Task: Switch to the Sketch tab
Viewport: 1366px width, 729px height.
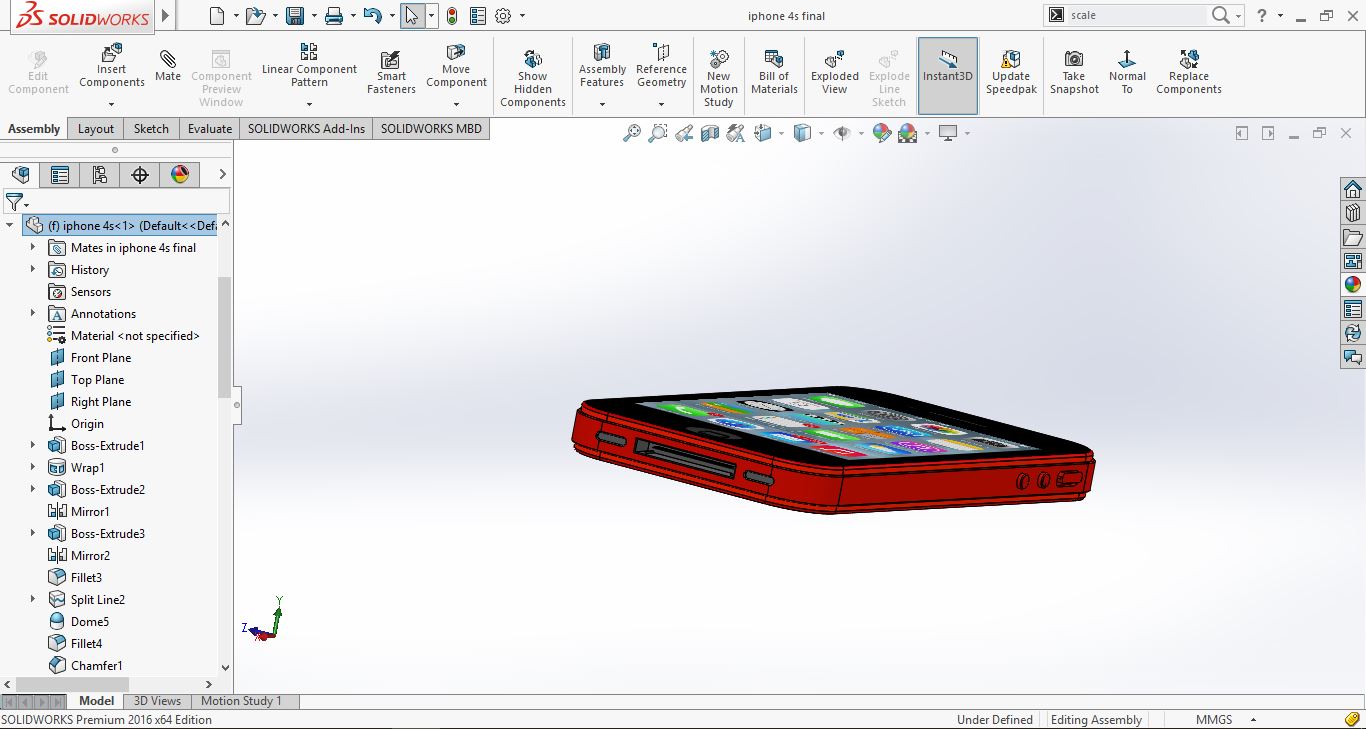Action: coord(151,128)
